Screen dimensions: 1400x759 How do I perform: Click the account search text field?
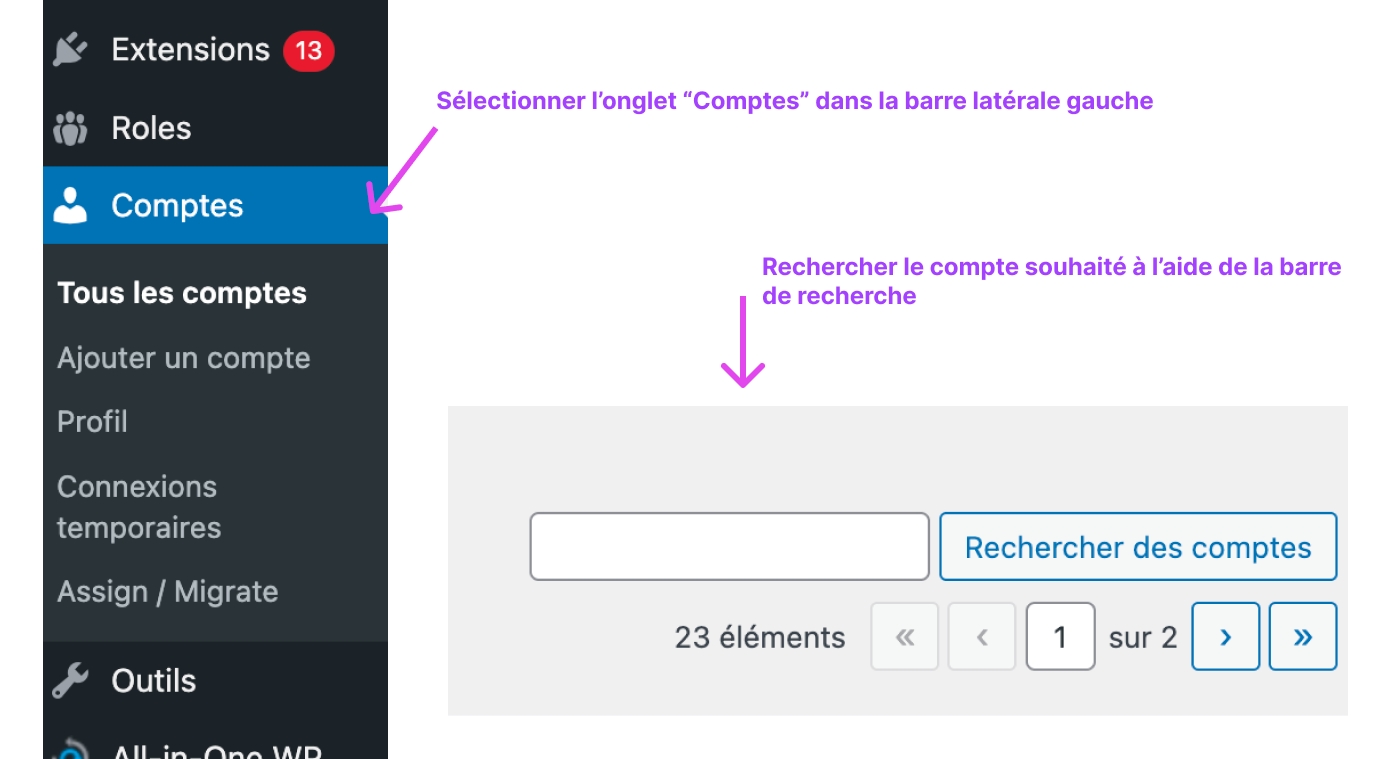pyautogui.click(x=730, y=547)
